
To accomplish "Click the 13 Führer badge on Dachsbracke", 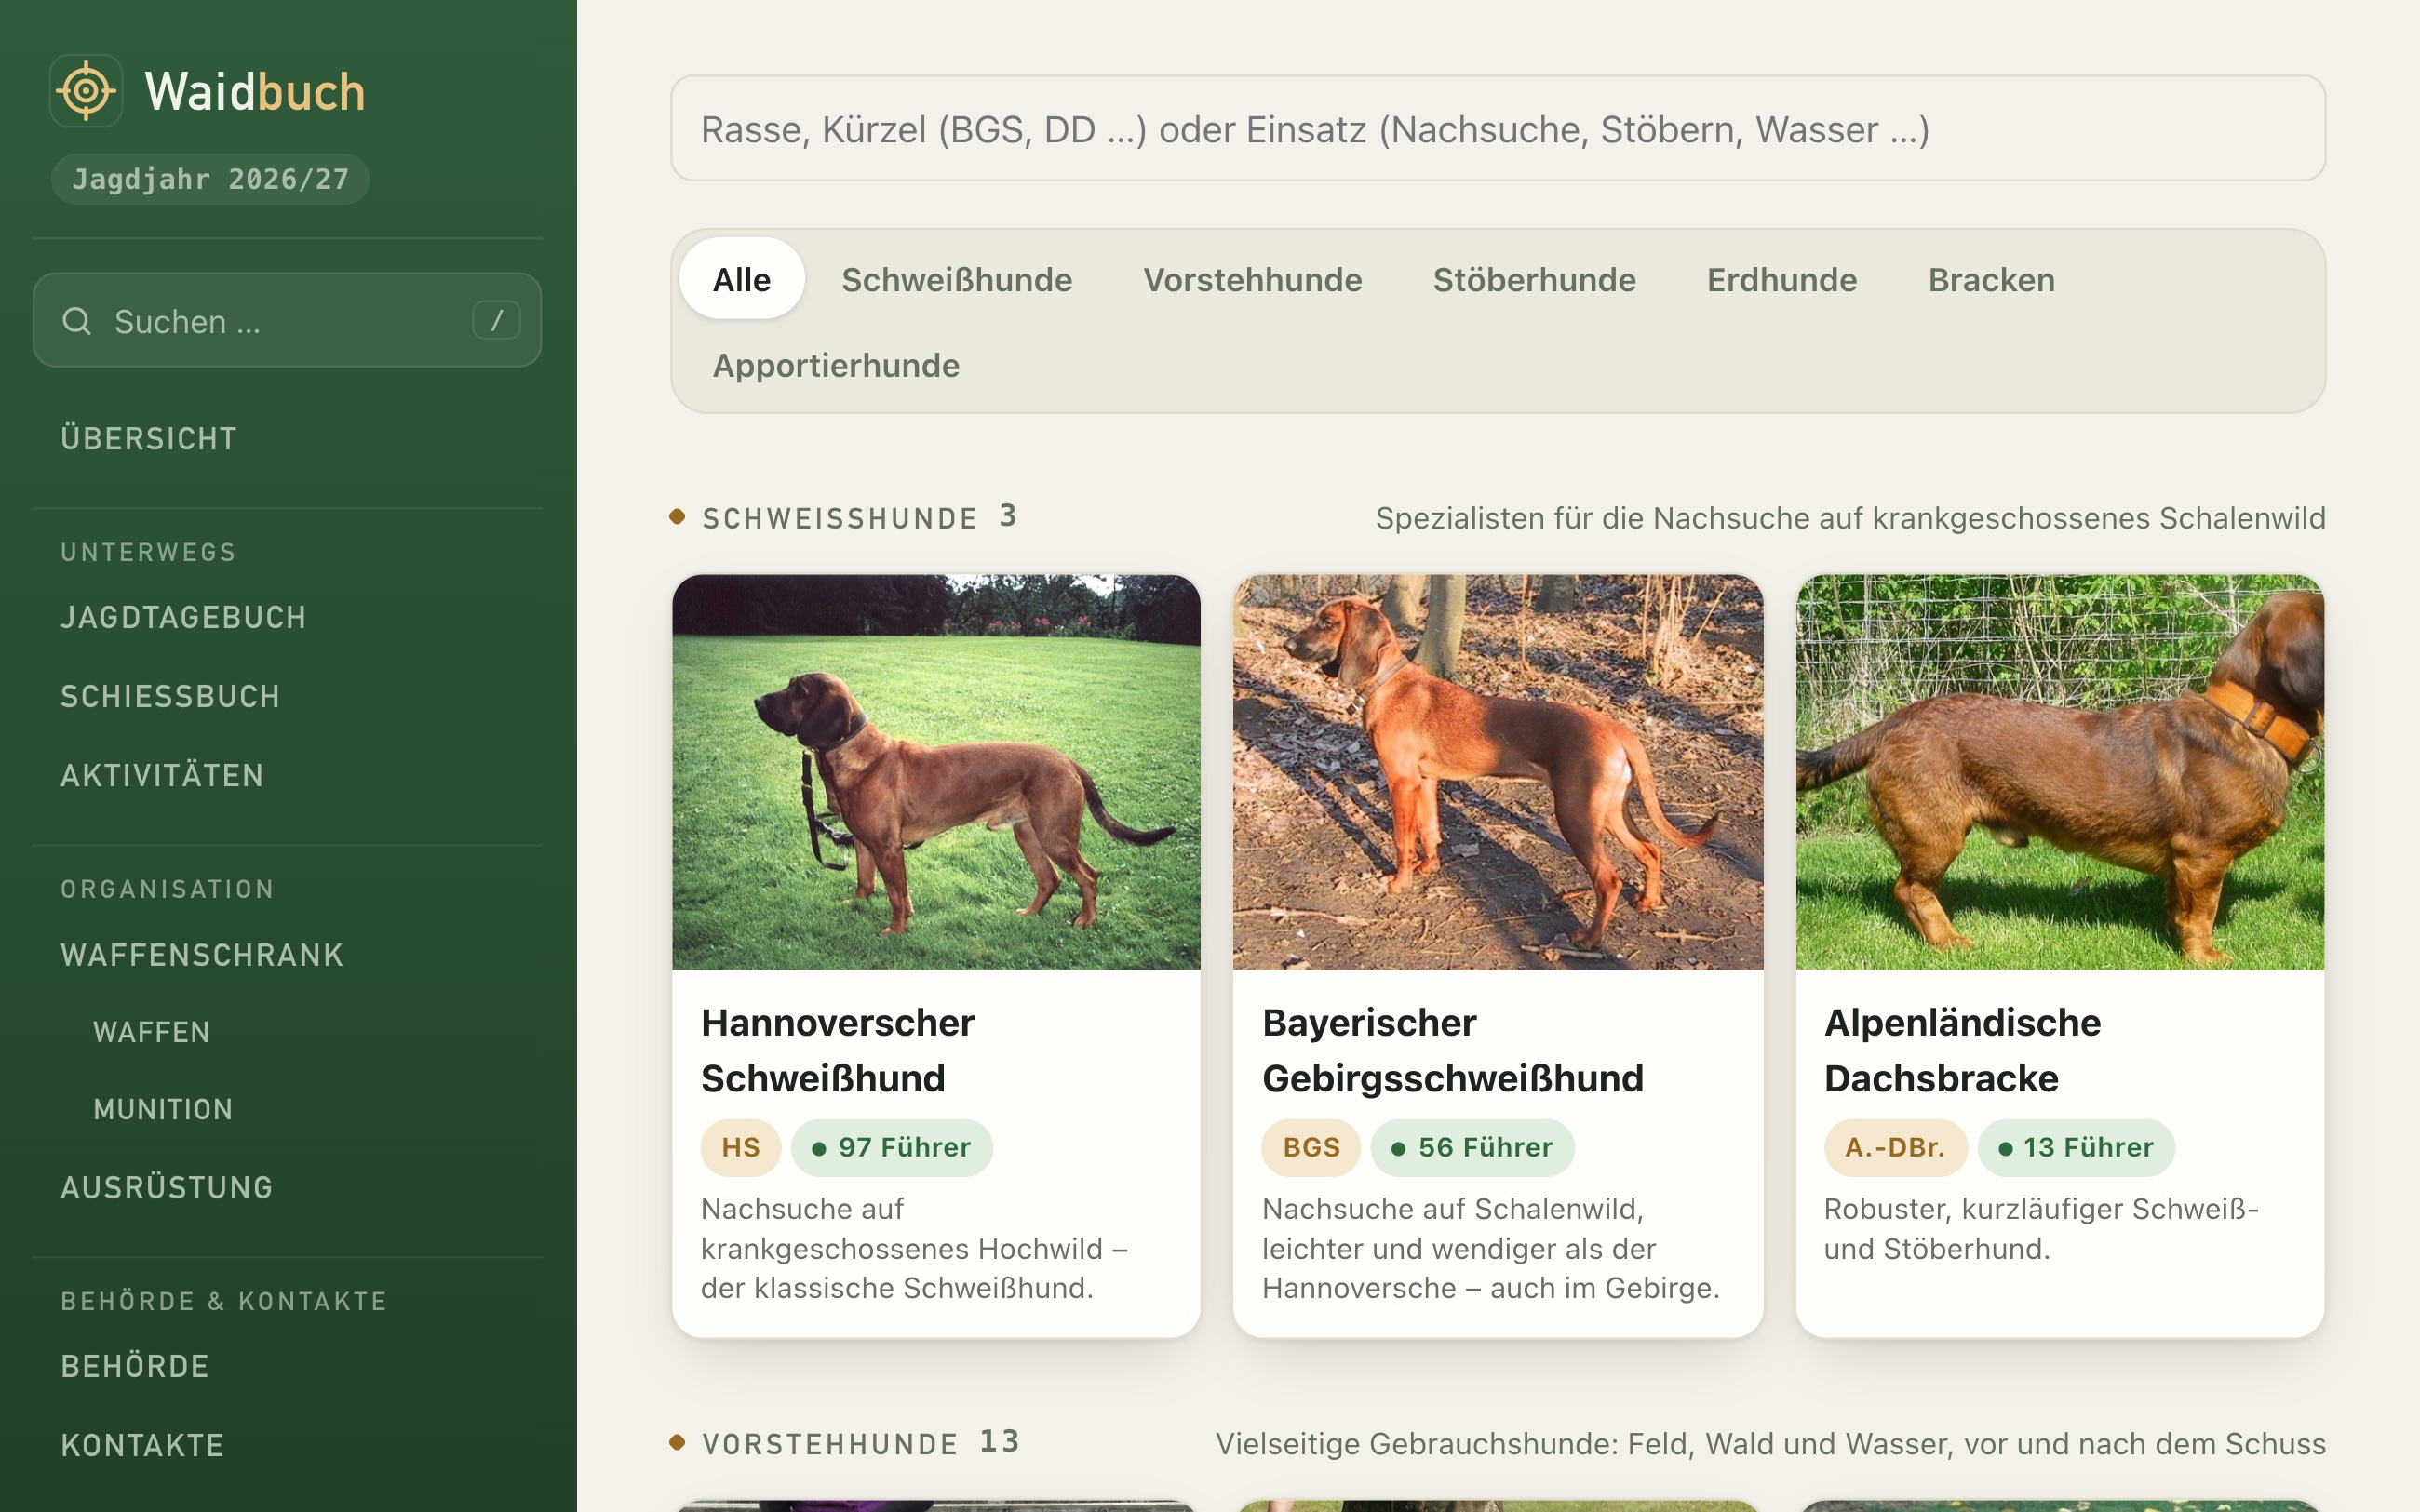I will click(x=2076, y=1147).
